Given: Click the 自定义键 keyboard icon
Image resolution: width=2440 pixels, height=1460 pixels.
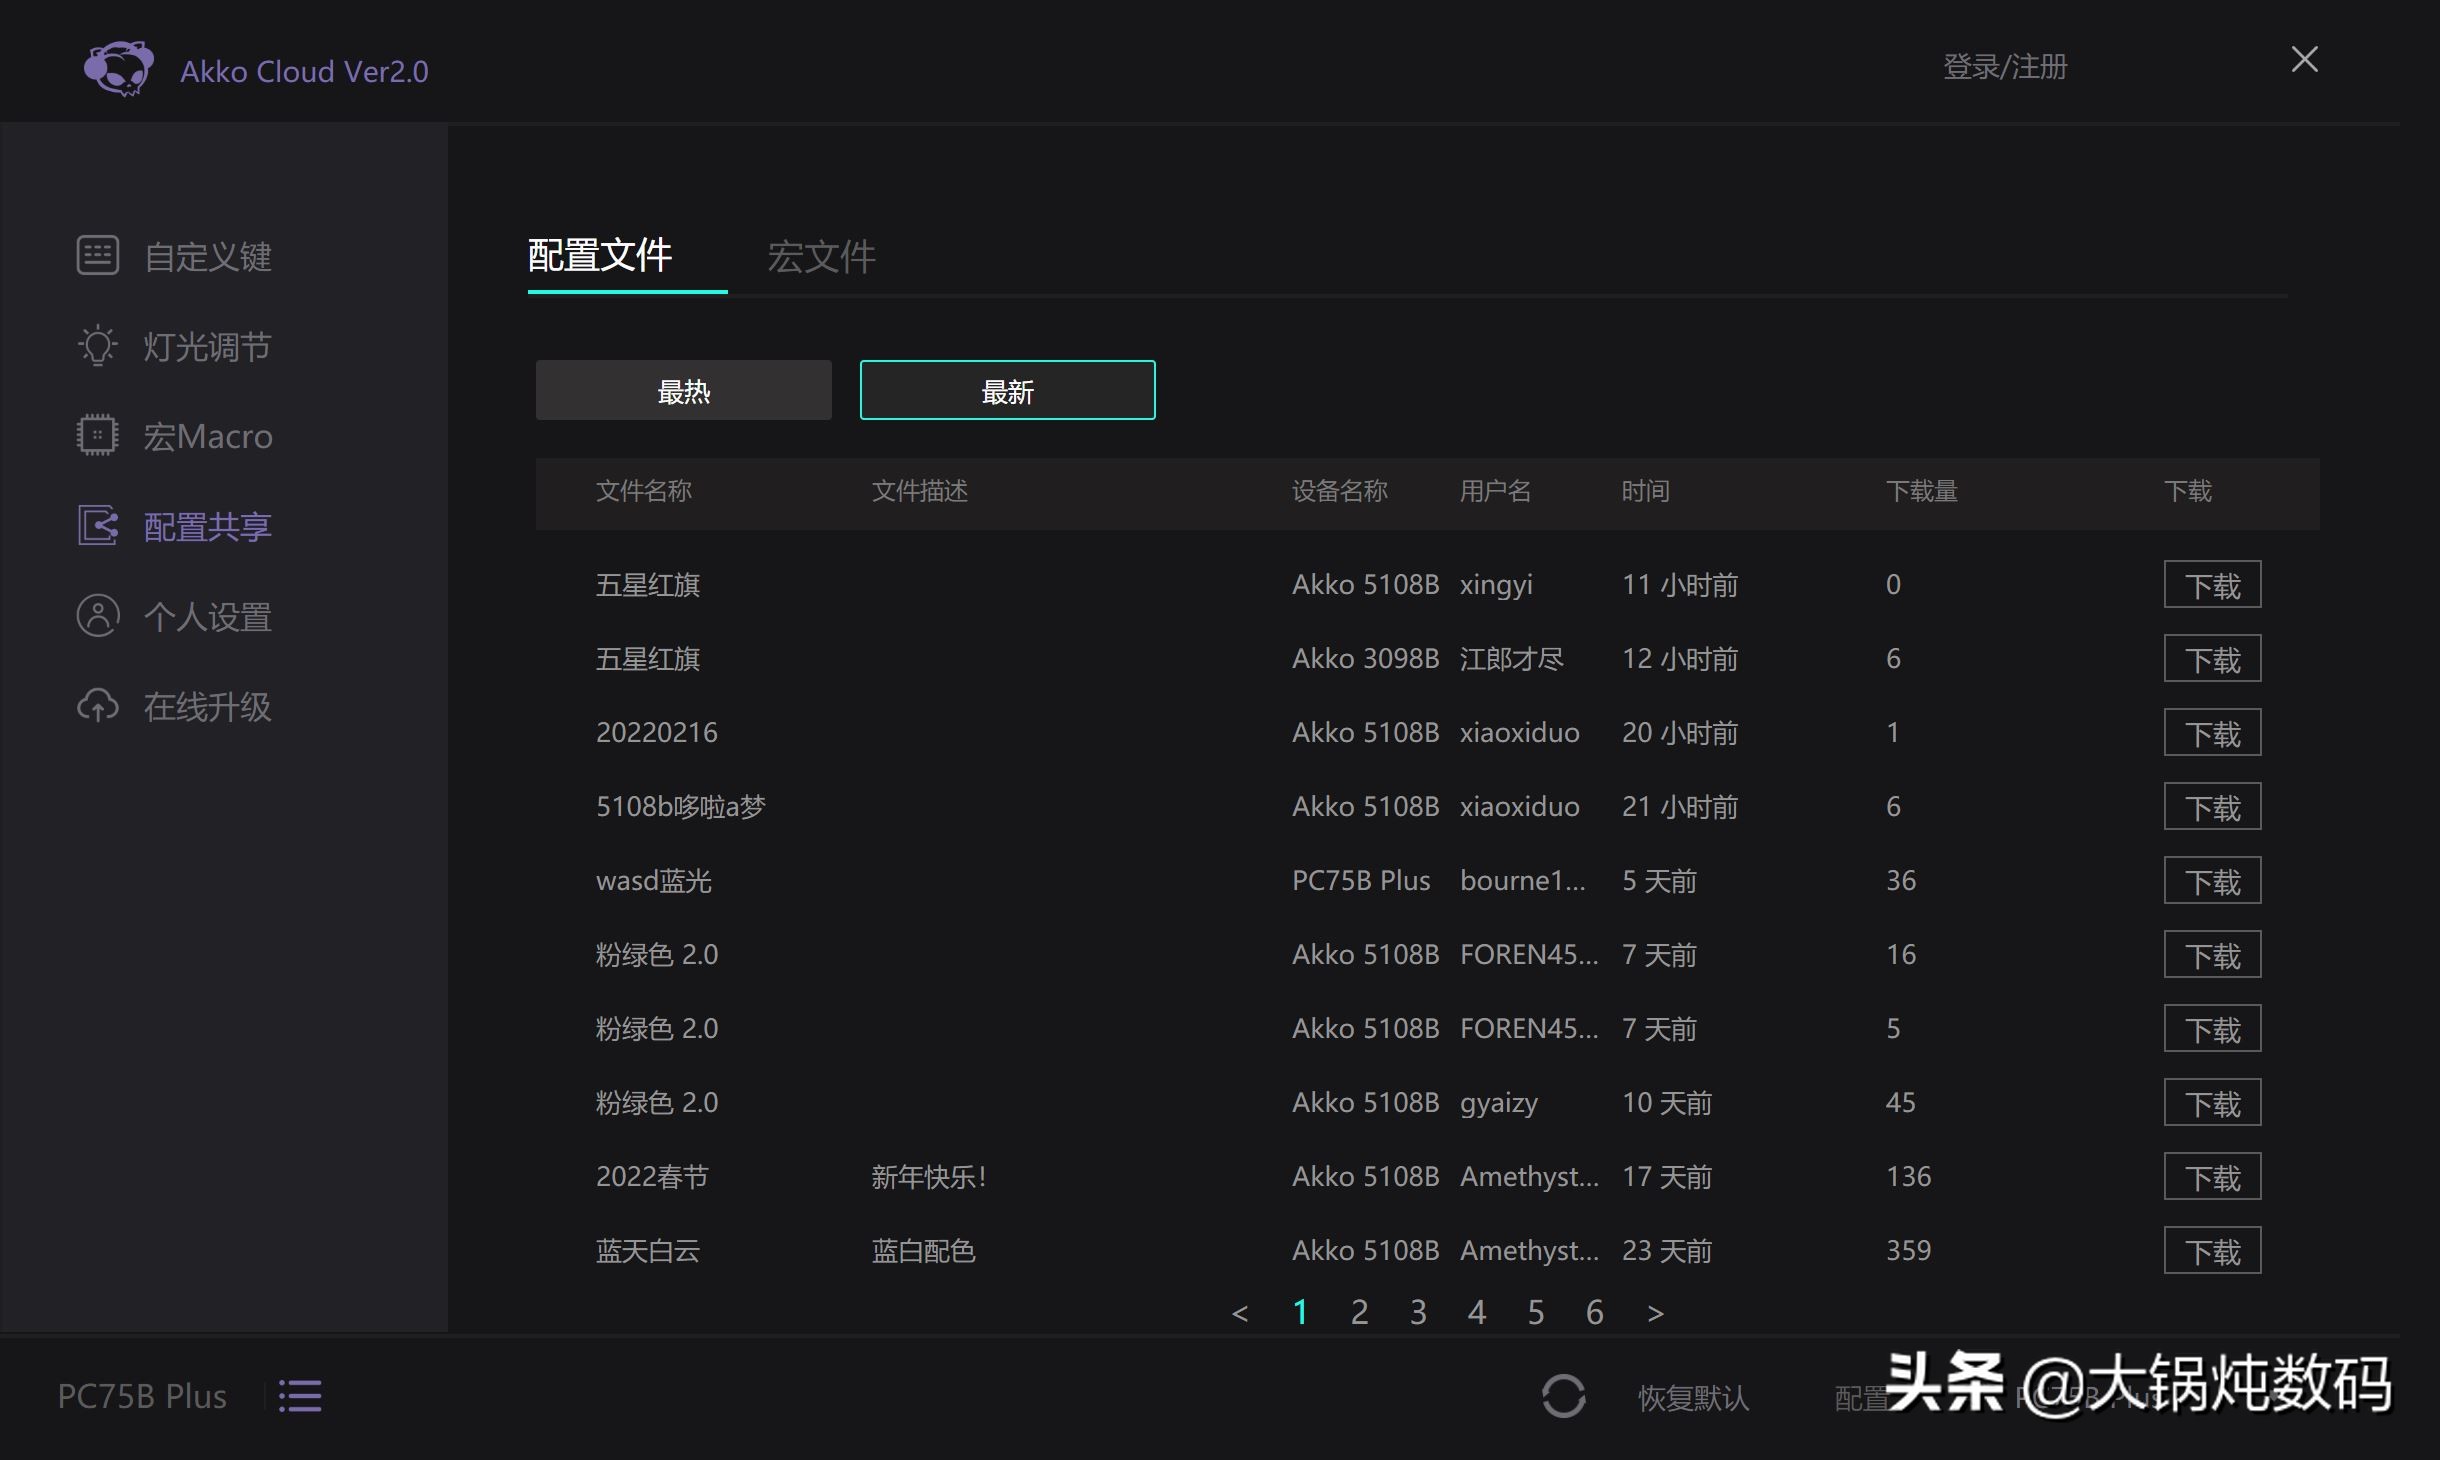Looking at the screenshot, I should pyautogui.click(x=98, y=255).
